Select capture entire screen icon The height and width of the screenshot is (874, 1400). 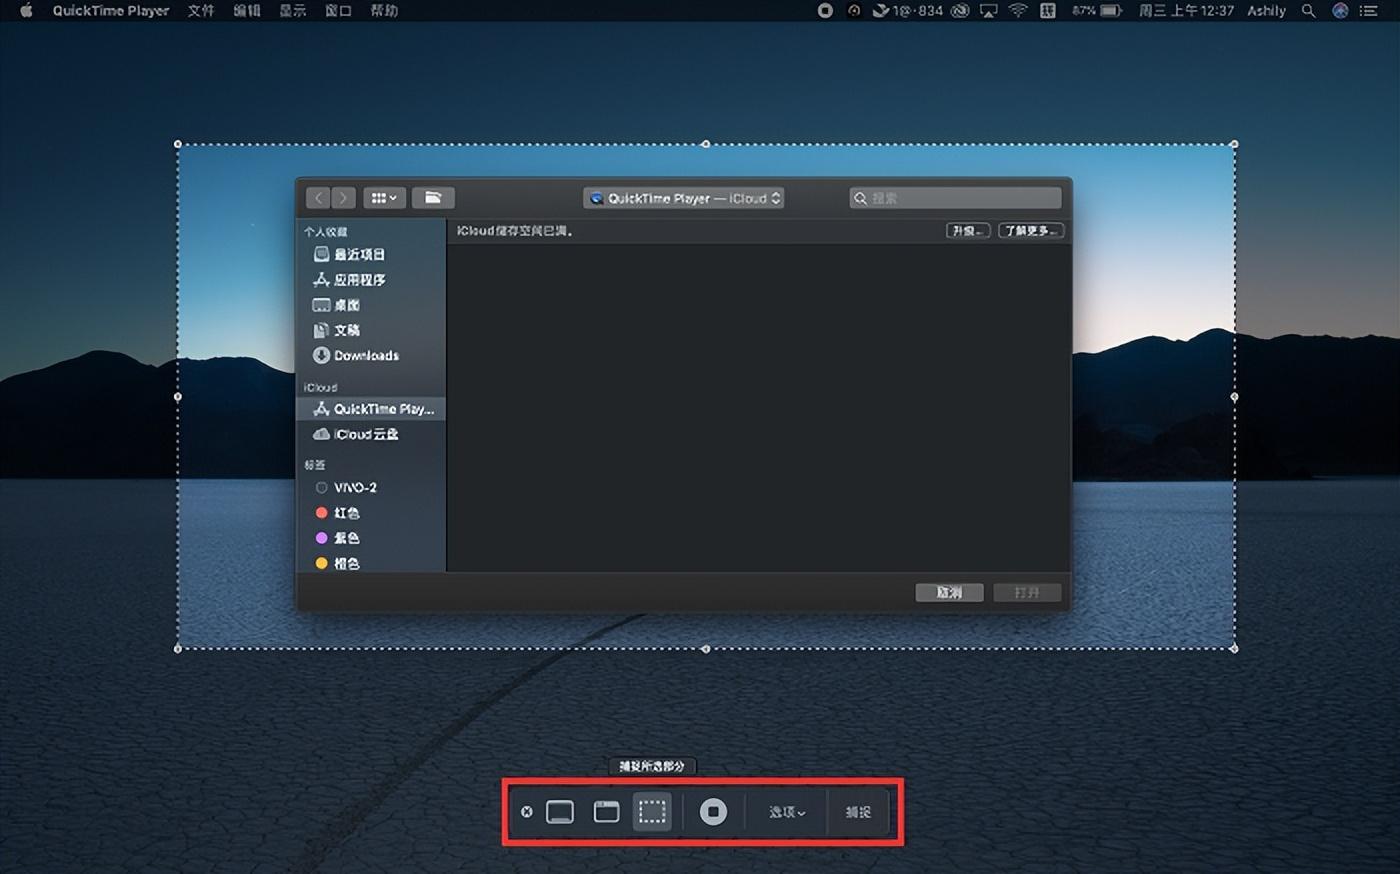(x=560, y=812)
